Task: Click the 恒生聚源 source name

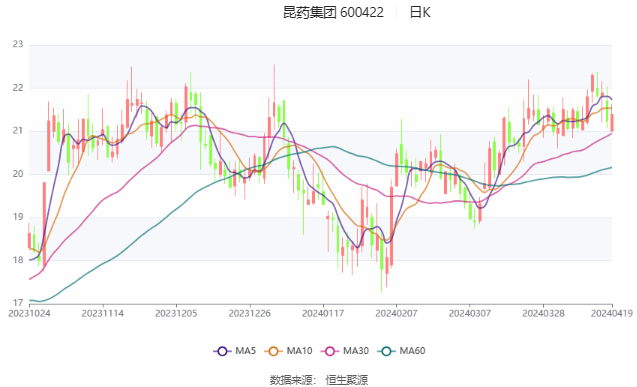Action: tap(347, 380)
